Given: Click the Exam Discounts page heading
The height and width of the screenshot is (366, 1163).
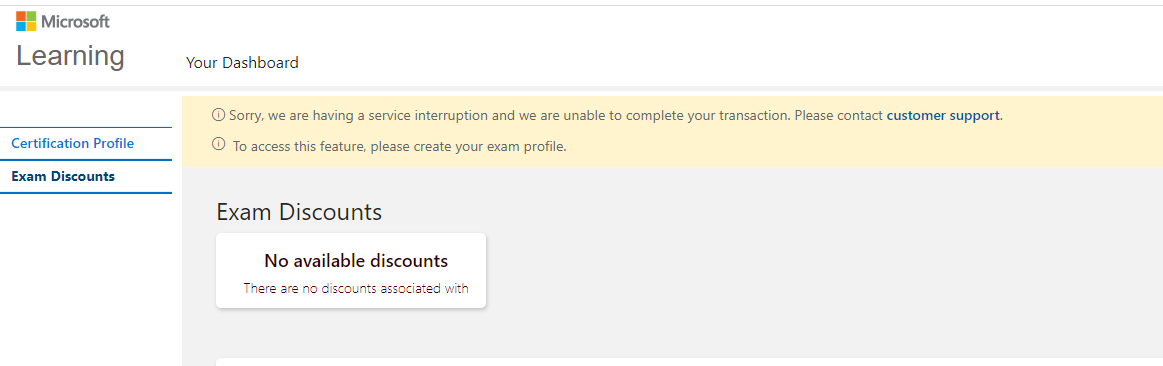Looking at the screenshot, I should (x=299, y=212).
